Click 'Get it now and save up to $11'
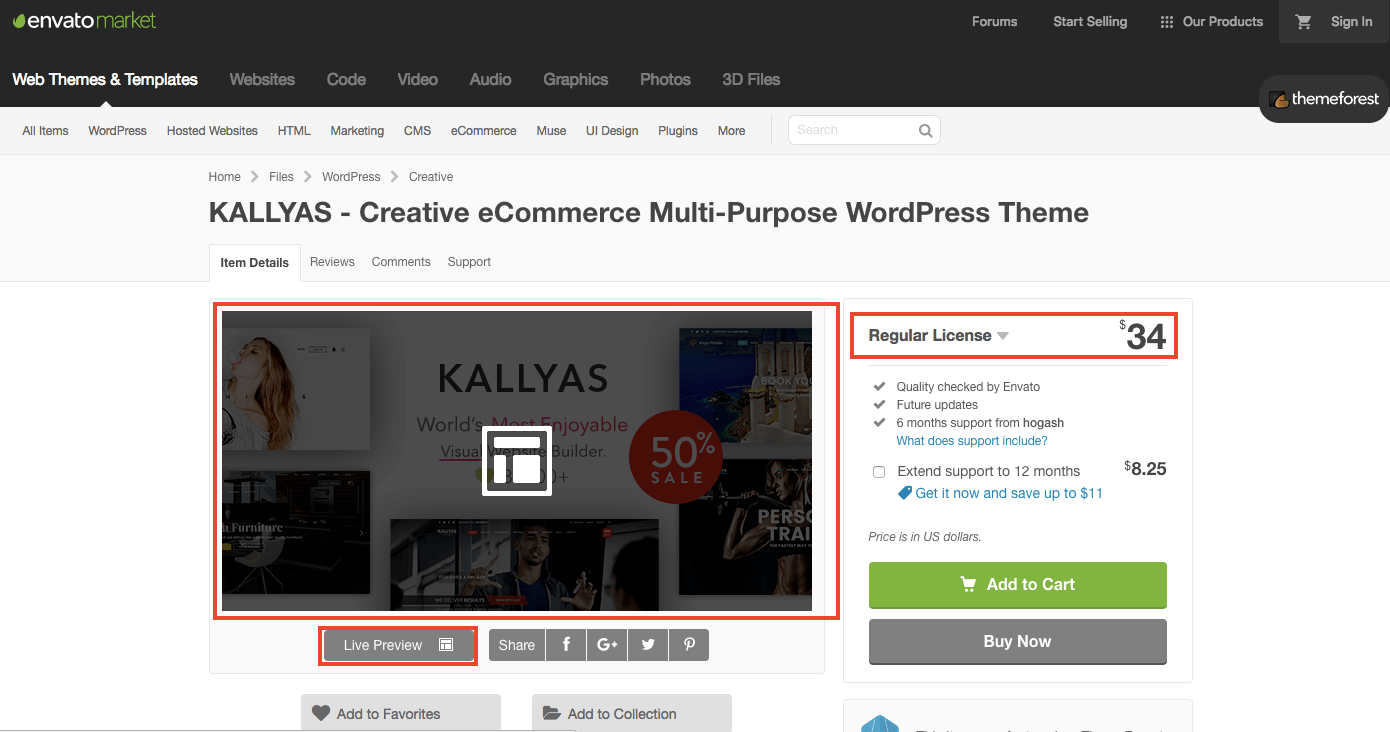This screenshot has width=1390, height=732. coord(1009,493)
